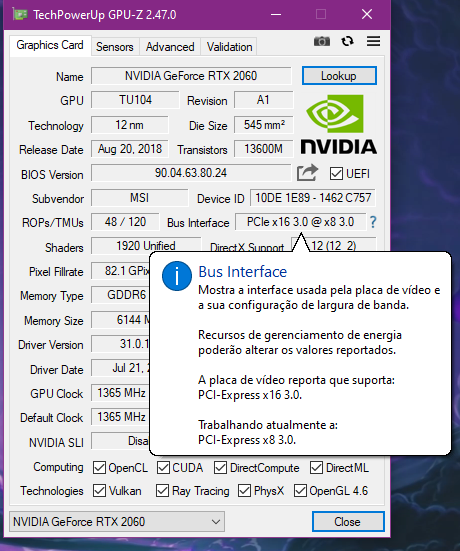Click the Revision field A1

(x=263, y=100)
